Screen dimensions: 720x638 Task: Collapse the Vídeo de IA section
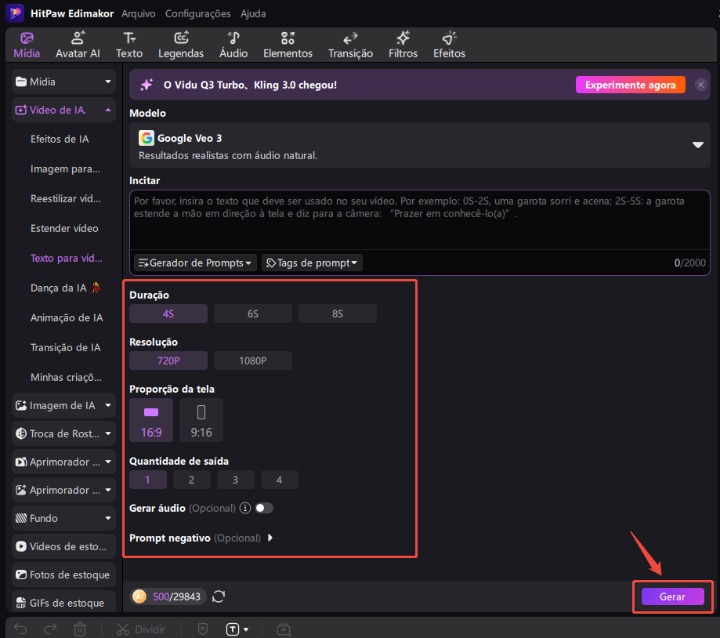63,110
